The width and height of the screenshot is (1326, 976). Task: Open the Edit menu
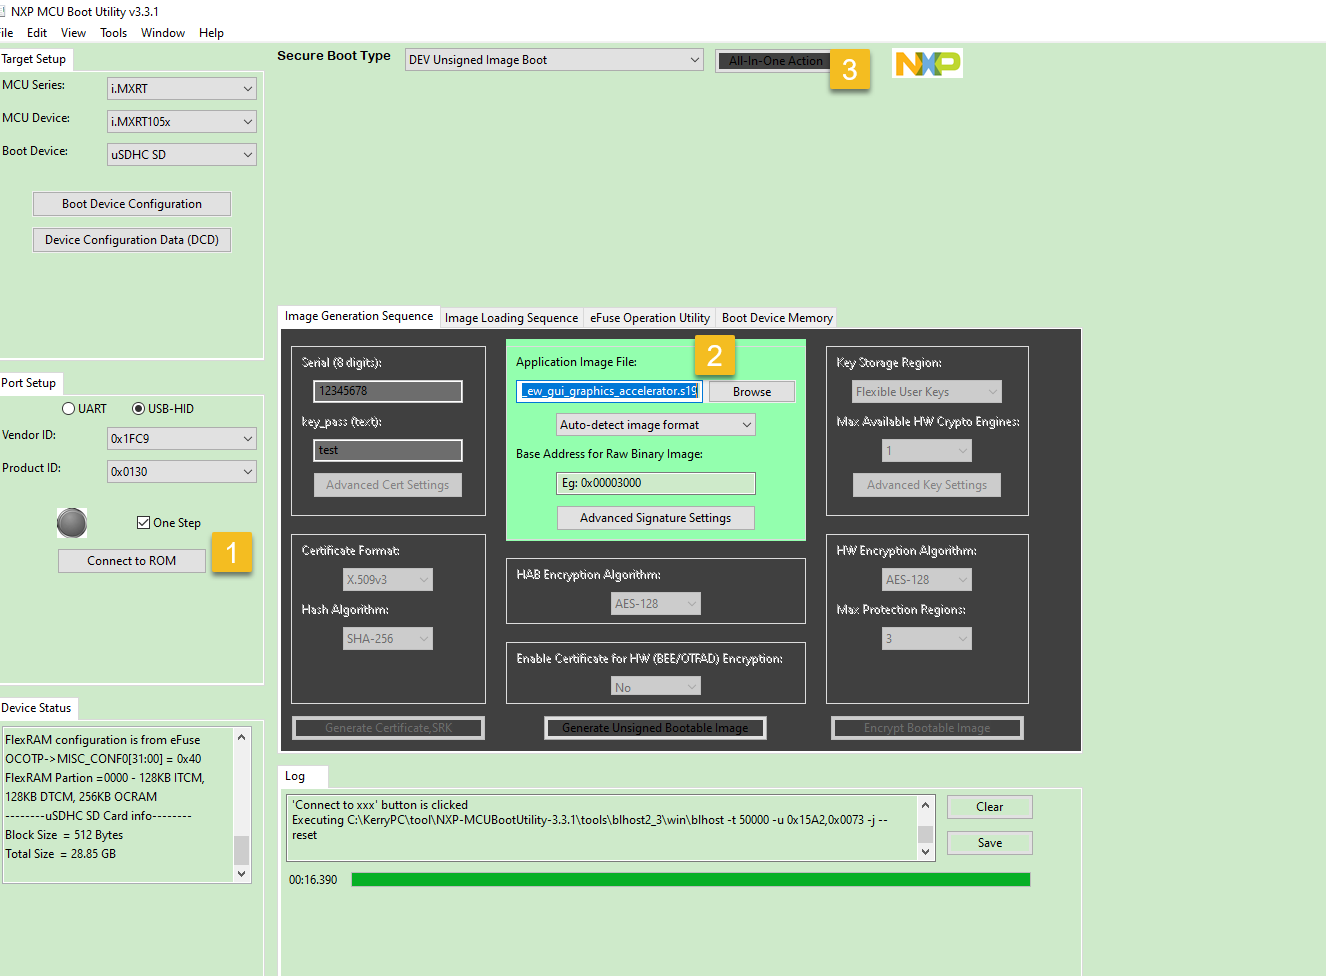[x=37, y=33]
